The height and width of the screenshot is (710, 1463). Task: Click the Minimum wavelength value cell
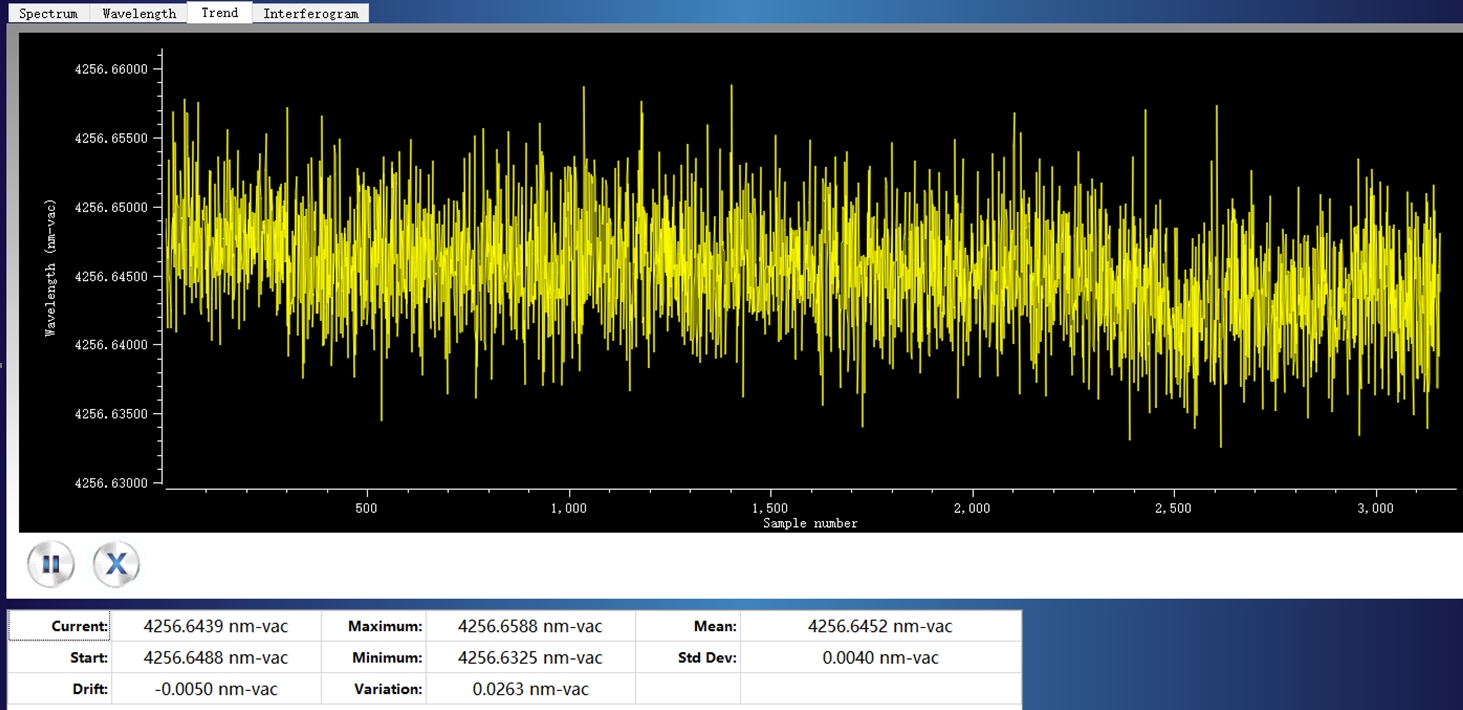(x=530, y=658)
